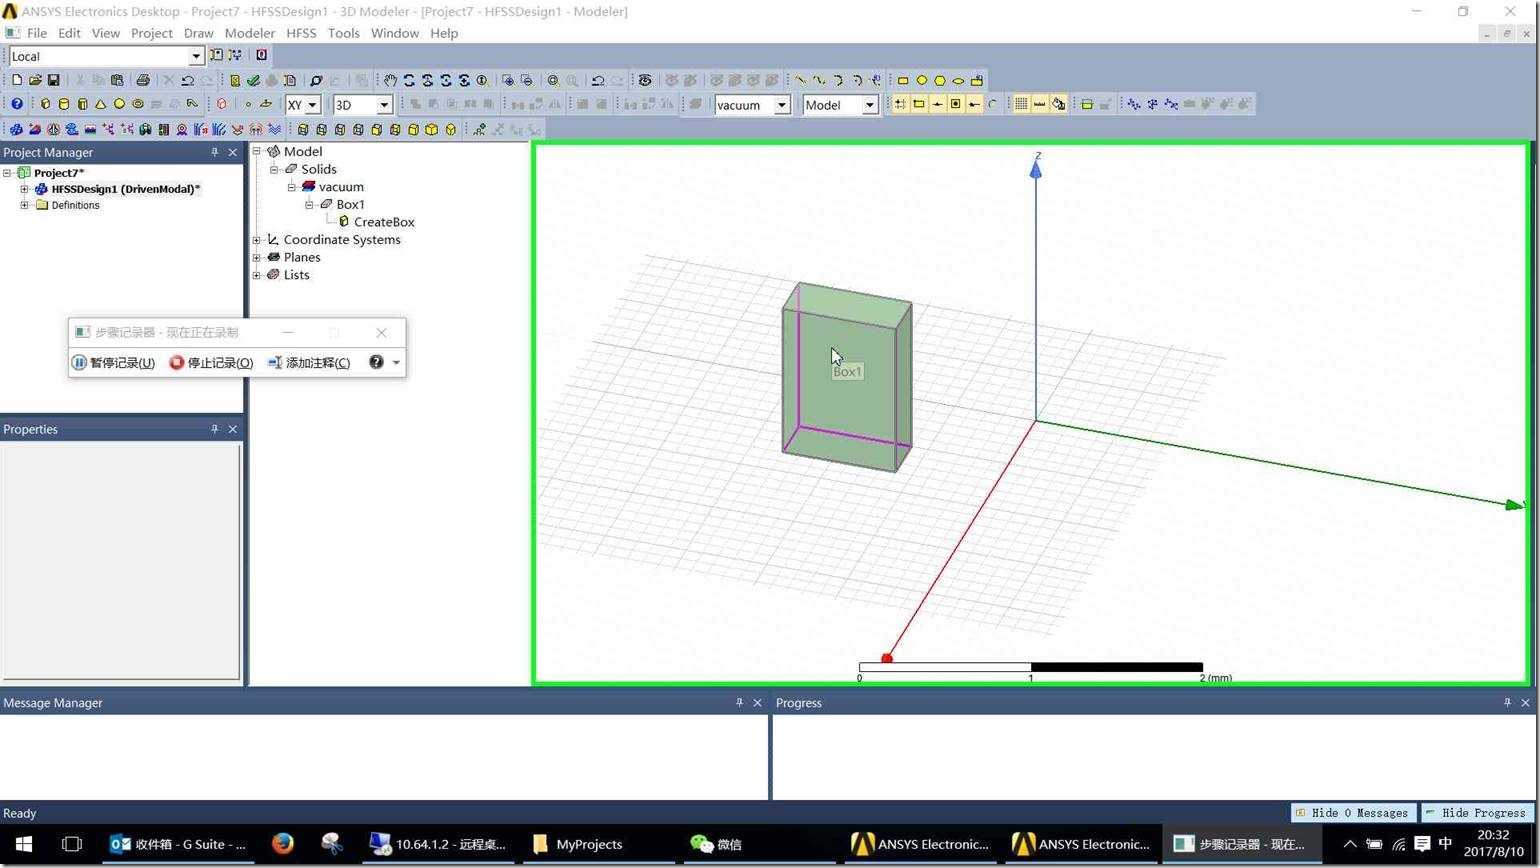The width and height of the screenshot is (1540, 868).
Task: Open the 3D movement mode dropdown
Action: click(x=383, y=105)
